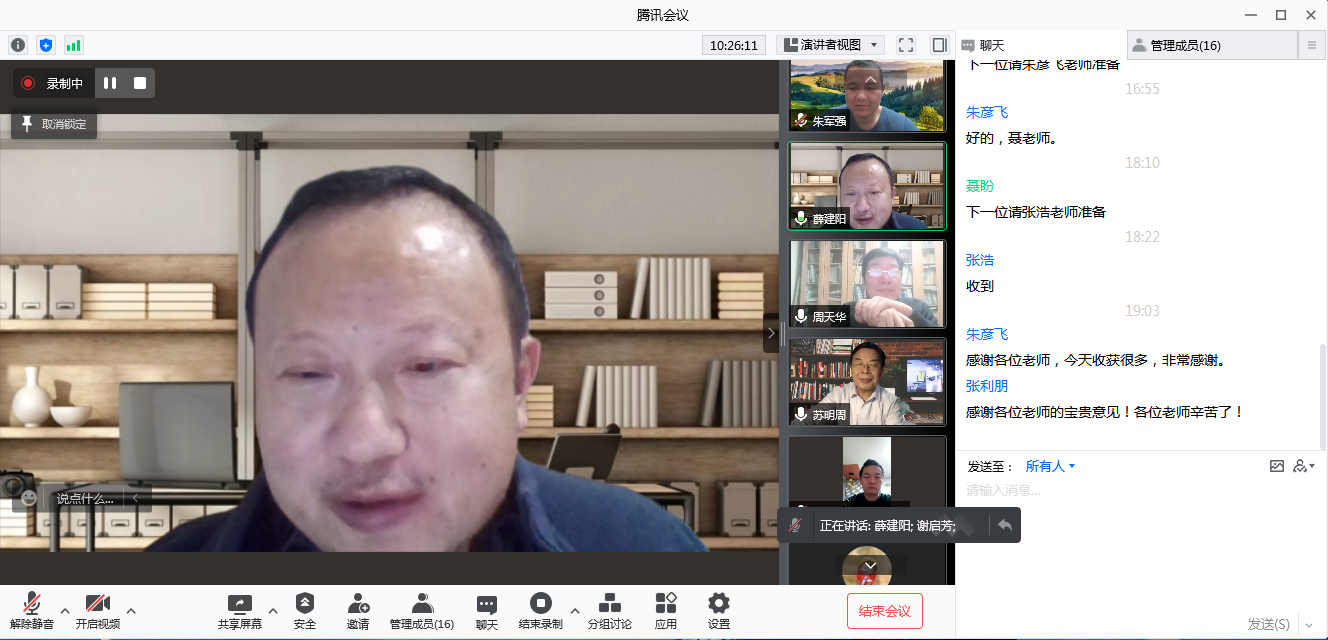Pause the recording
Screen dimensions: 1328x640
(x=110, y=83)
